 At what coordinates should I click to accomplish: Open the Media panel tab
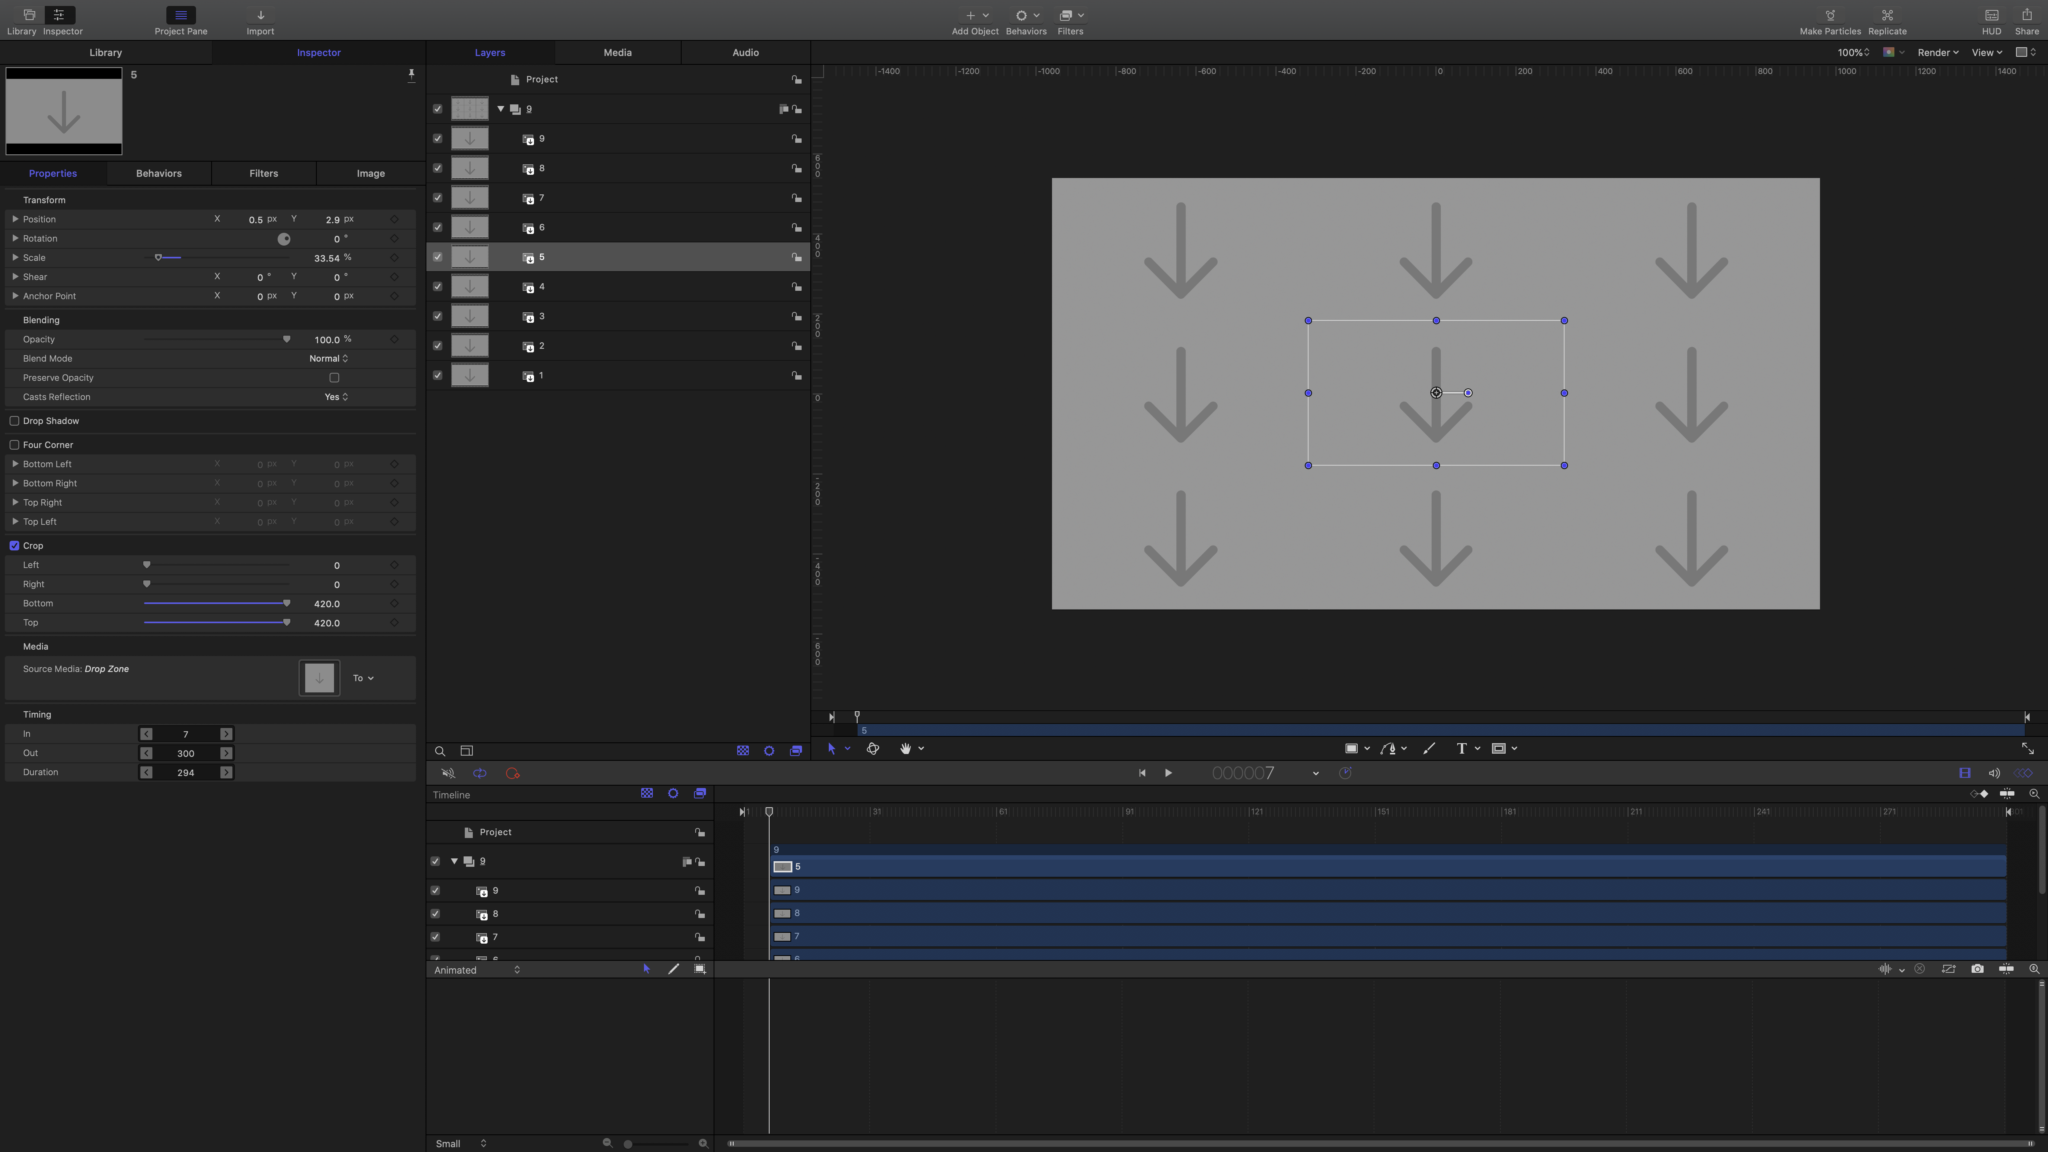point(617,52)
